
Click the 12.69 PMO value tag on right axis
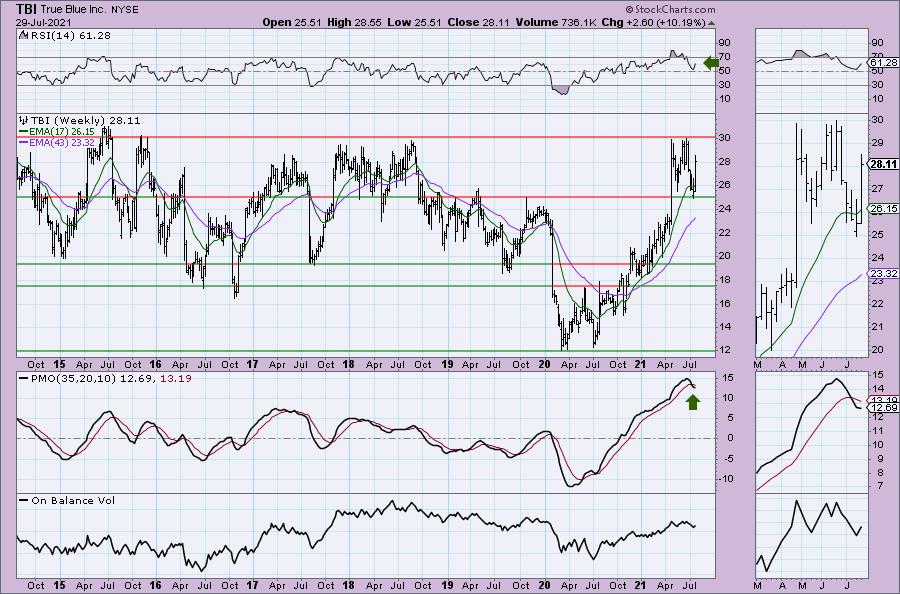click(884, 407)
